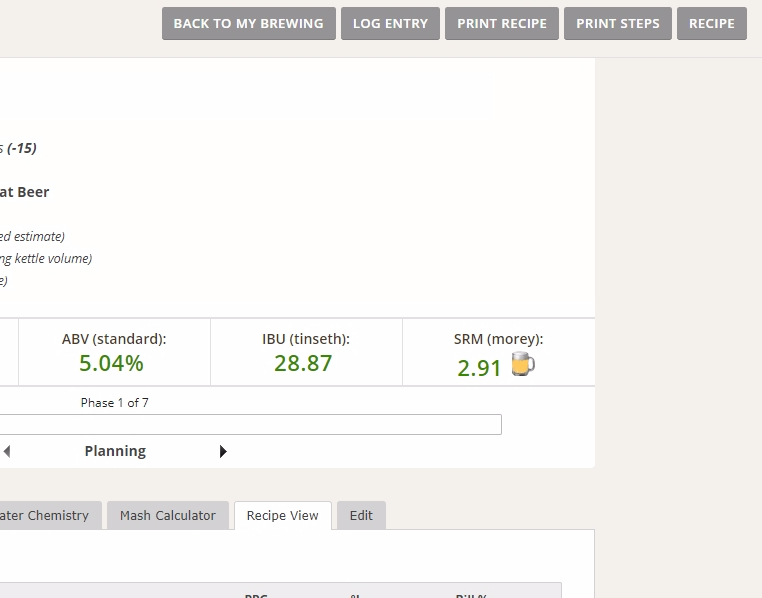Click the 28.87 IBU value
Image resolution: width=762 pixels, height=598 pixels.
click(303, 363)
